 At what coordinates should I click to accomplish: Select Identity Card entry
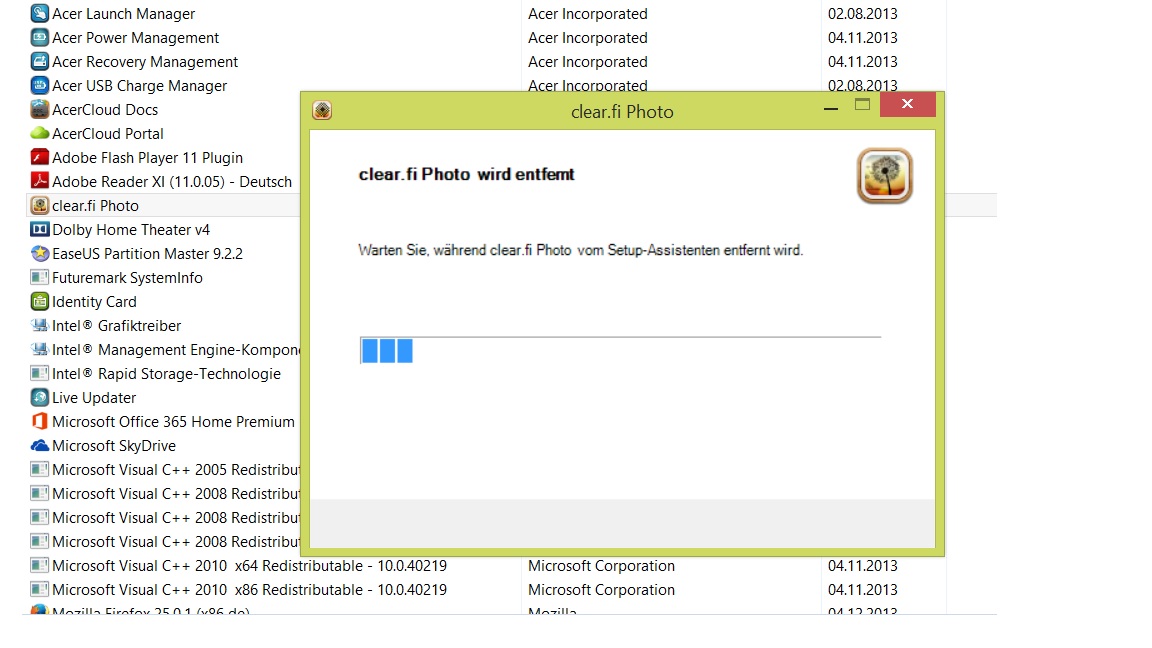(x=94, y=302)
